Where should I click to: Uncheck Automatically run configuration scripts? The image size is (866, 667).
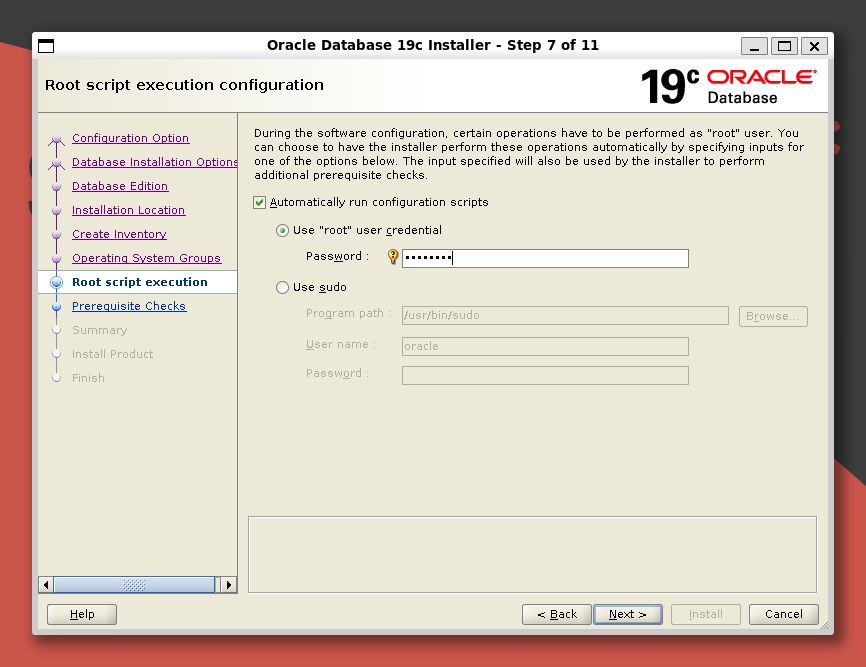pyautogui.click(x=260, y=202)
